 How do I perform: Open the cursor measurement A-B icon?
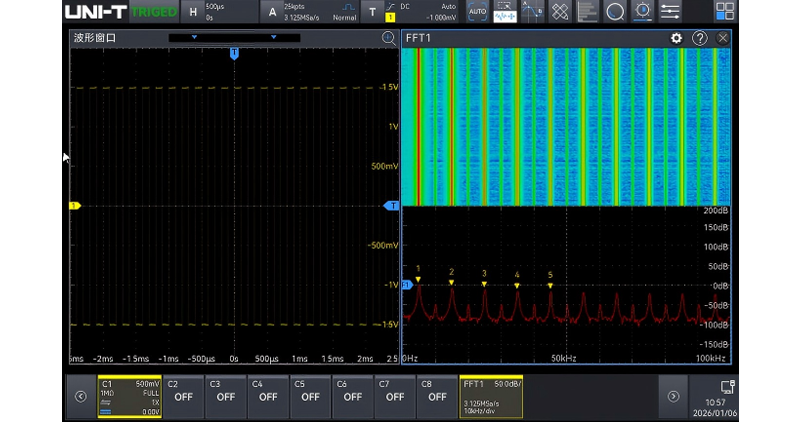pos(532,11)
